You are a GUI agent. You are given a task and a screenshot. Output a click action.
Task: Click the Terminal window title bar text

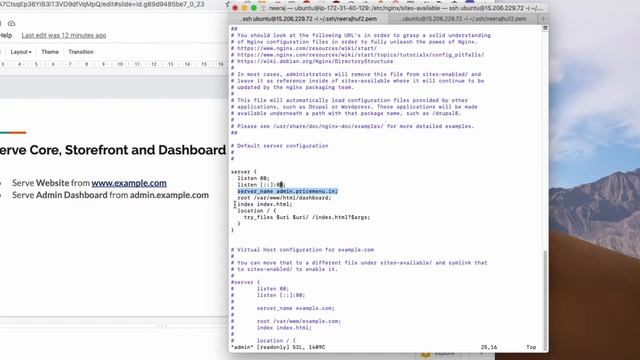[406, 8]
